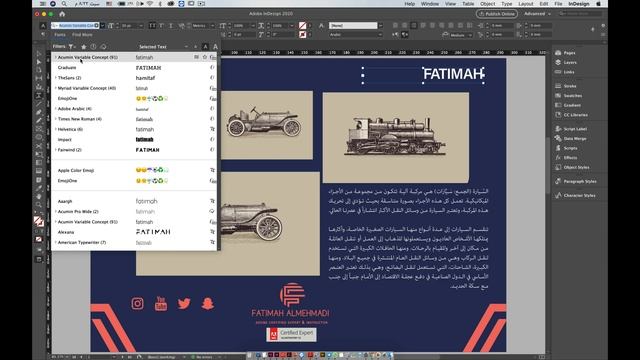Viewport: 640px width, 360px height.
Task: Go to the Home screen icon
Action: pos(62,14)
